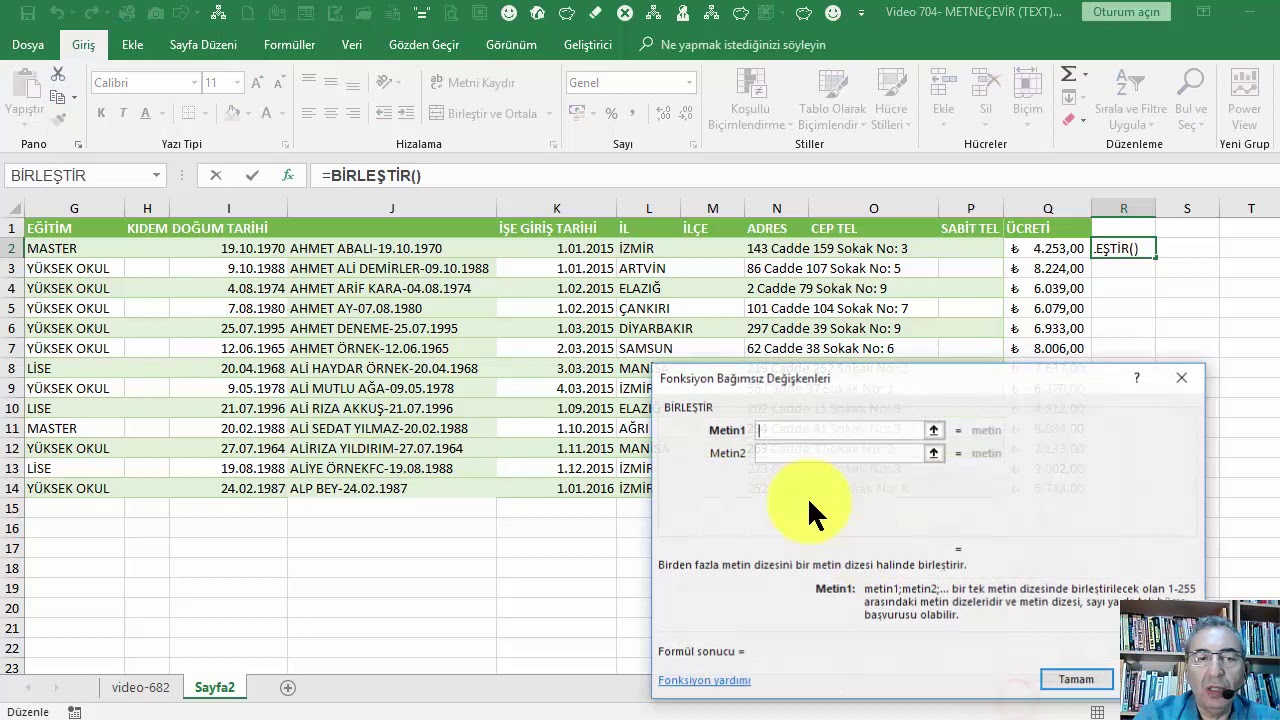The height and width of the screenshot is (720, 1280).
Task: Open Koşullu Biçimlendirme icon
Action: click(x=750, y=100)
